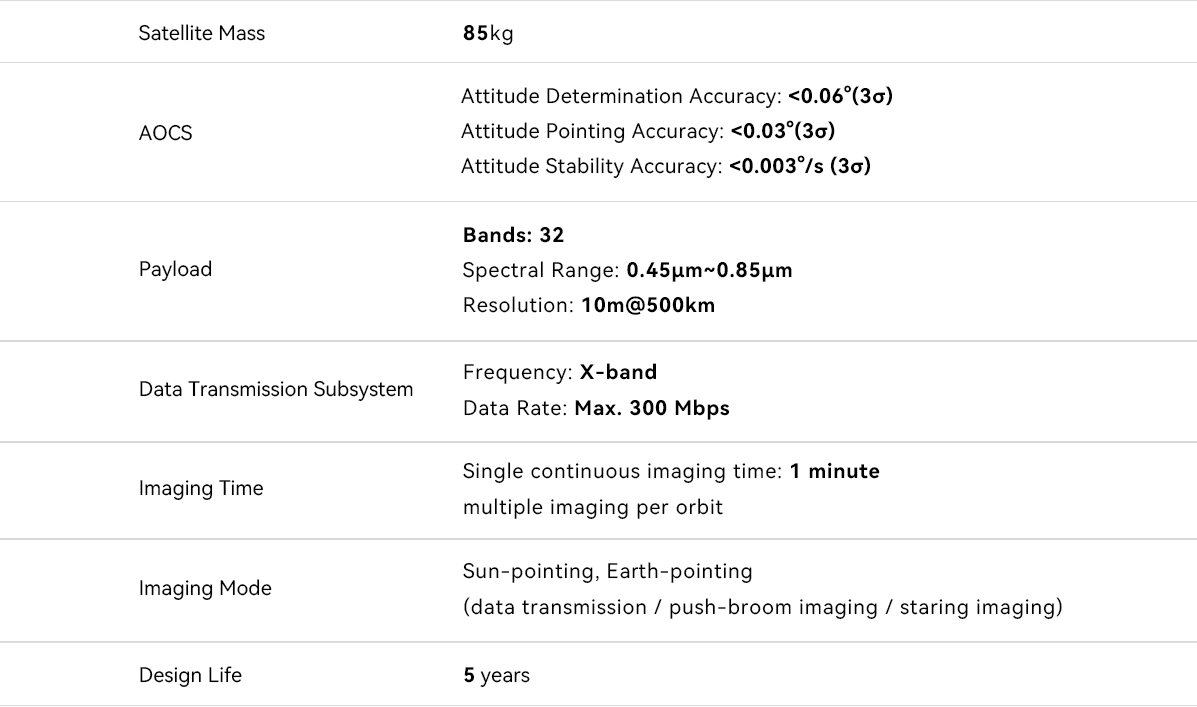Image resolution: width=1197 pixels, height=707 pixels.
Task: Select the Attitude Pointing Accuracy value
Action: (x=782, y=131)
